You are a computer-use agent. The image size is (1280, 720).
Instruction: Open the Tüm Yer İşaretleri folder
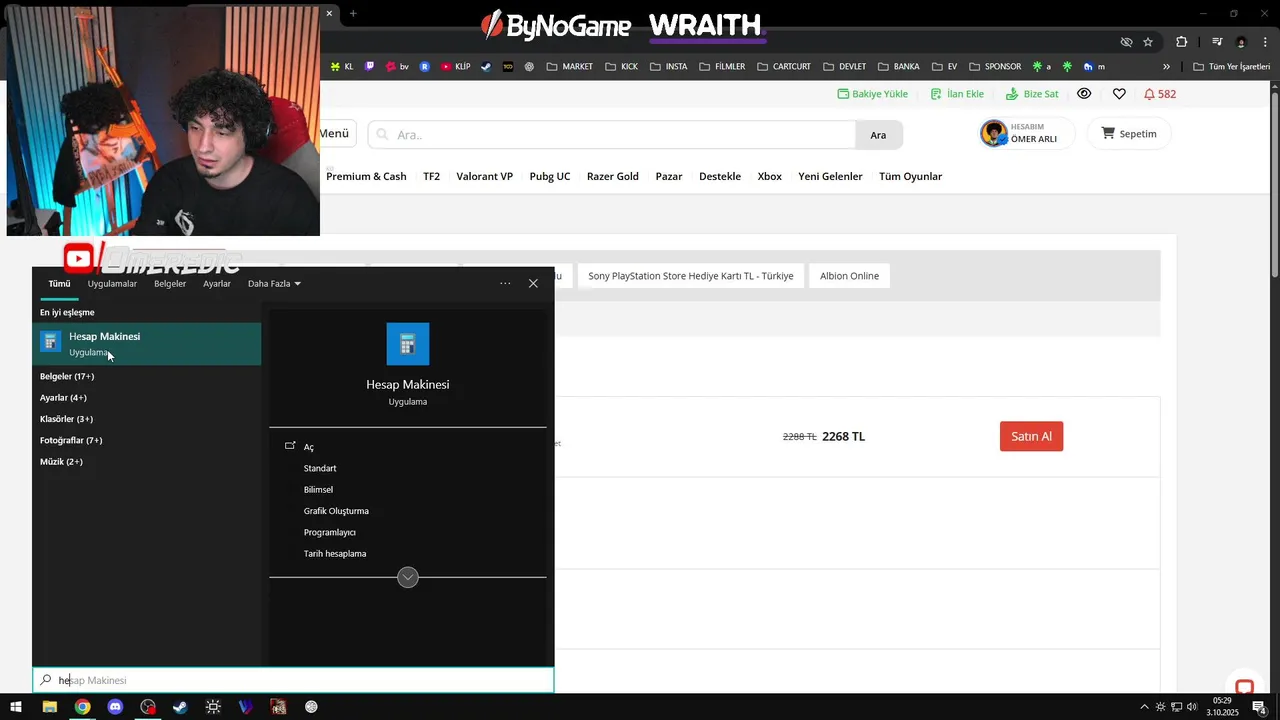[x=1232, y=67]
